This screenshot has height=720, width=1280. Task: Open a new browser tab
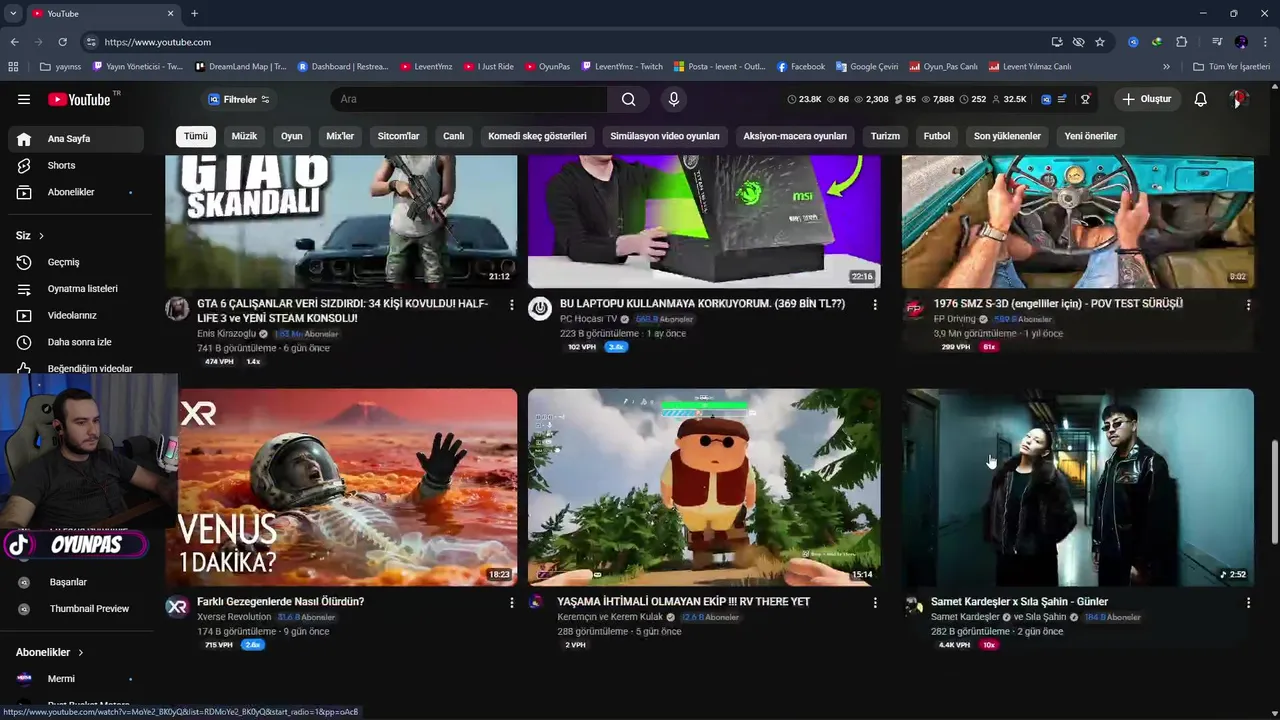pyautogui.click(x=194, y=13)
